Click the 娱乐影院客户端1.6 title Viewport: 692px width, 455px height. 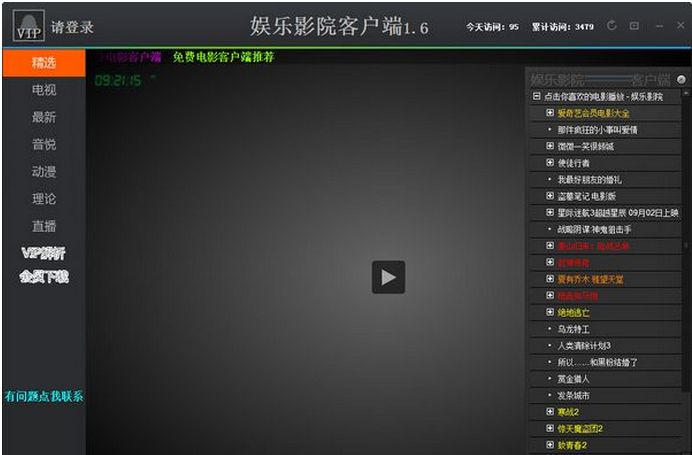pos(339,26)
